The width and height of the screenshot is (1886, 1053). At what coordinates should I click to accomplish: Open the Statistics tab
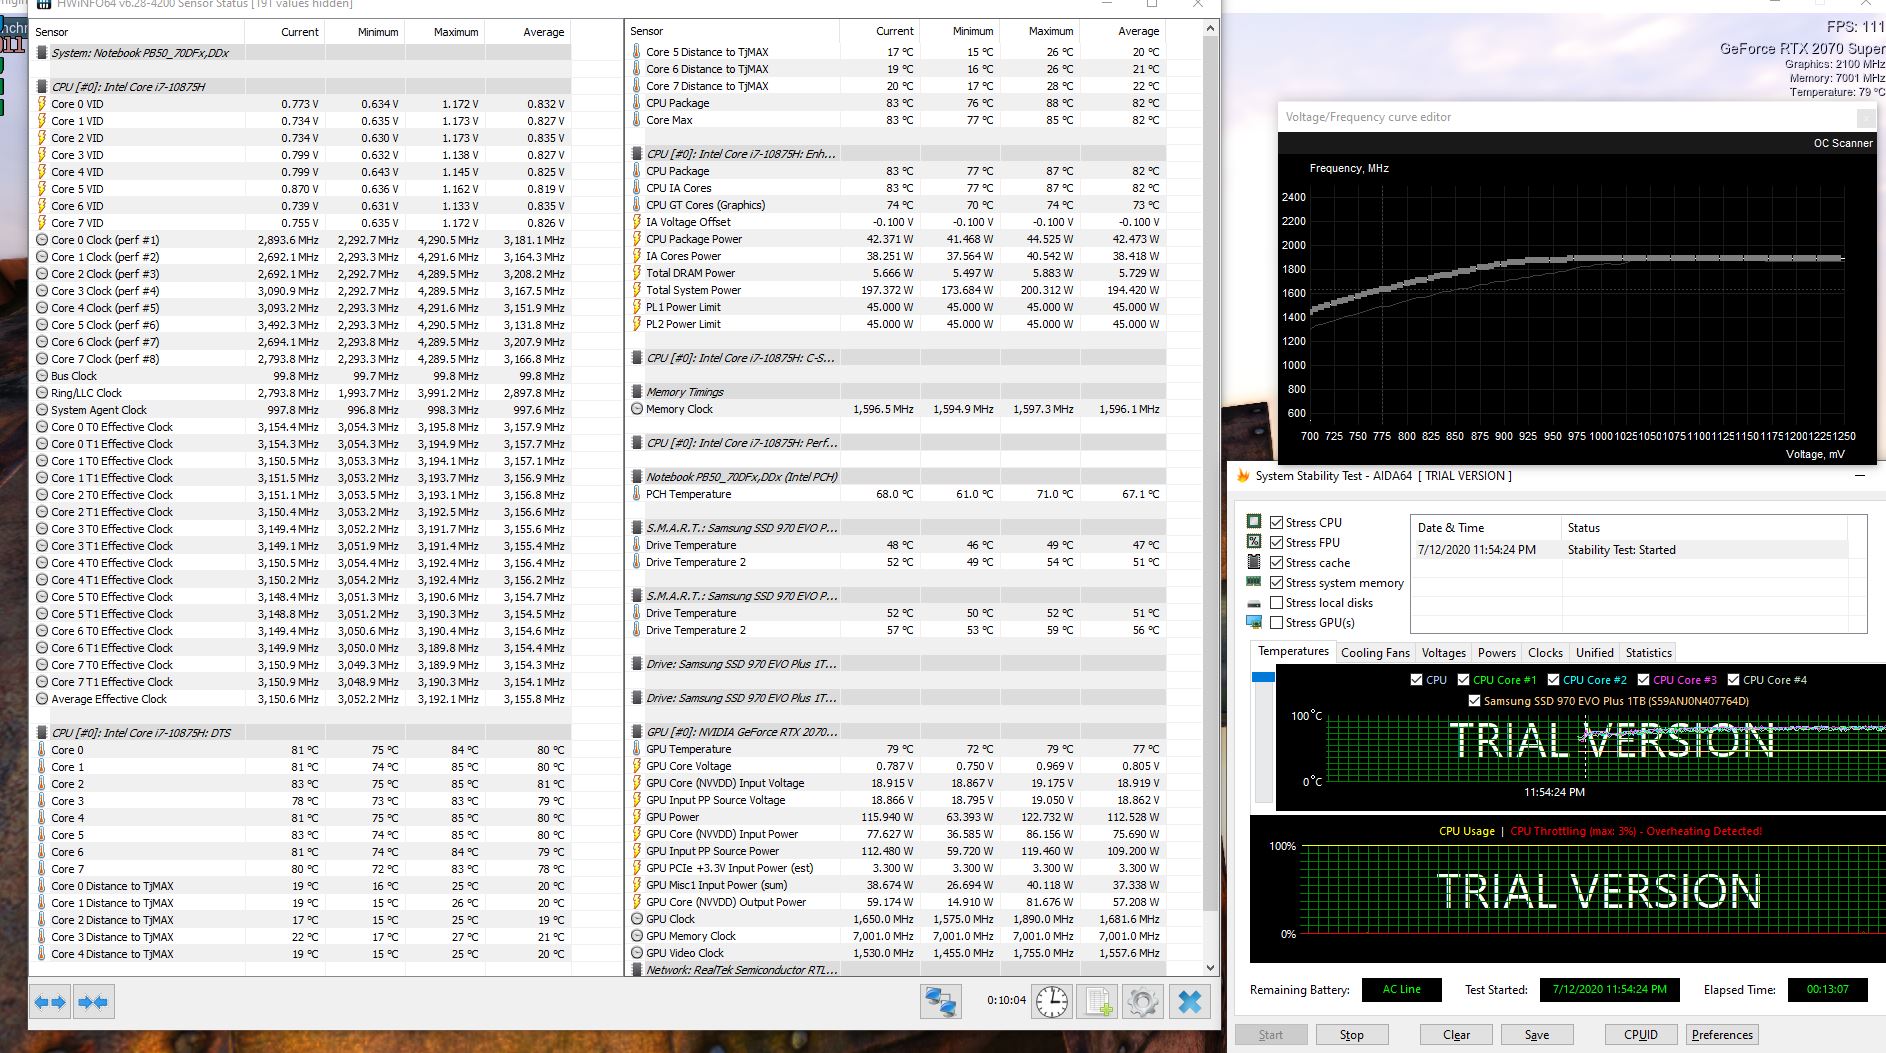(x=1648, y=653)
